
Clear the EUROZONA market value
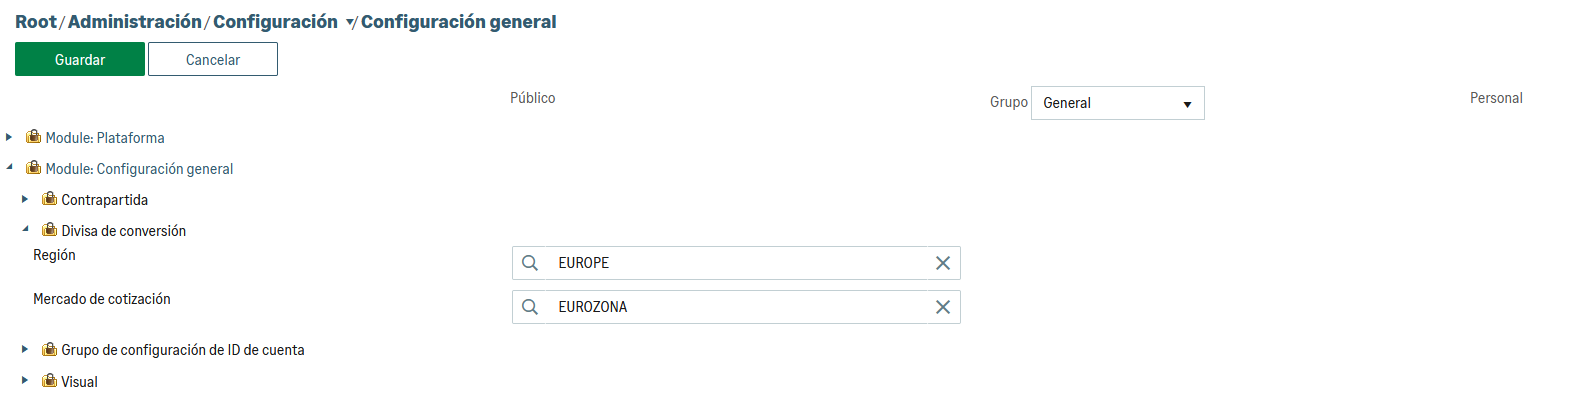coord(942,307)
